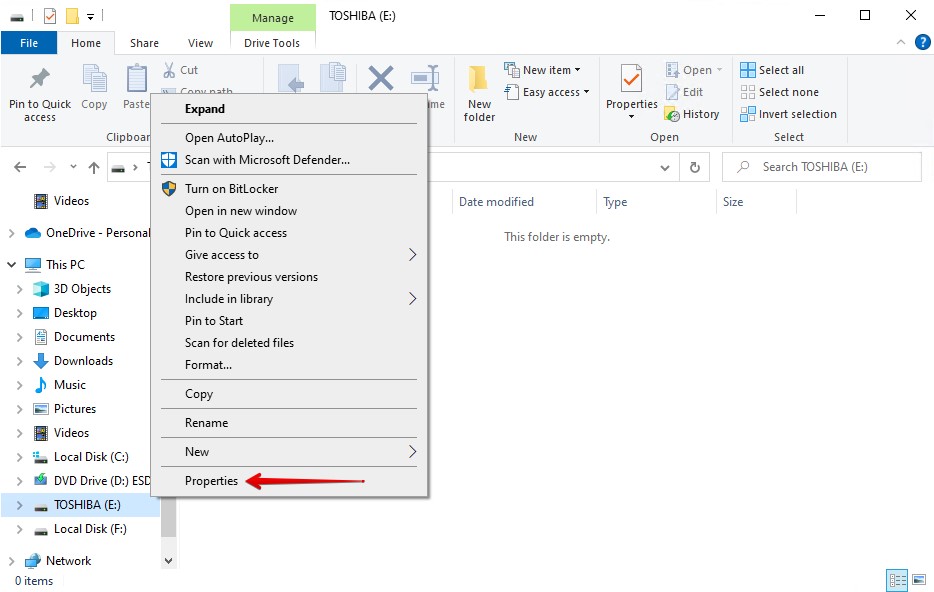This screenshot has width=934, height=592.
Task: Expand the Network tree node
Action: pyautogui.click(x=11, y=561)
